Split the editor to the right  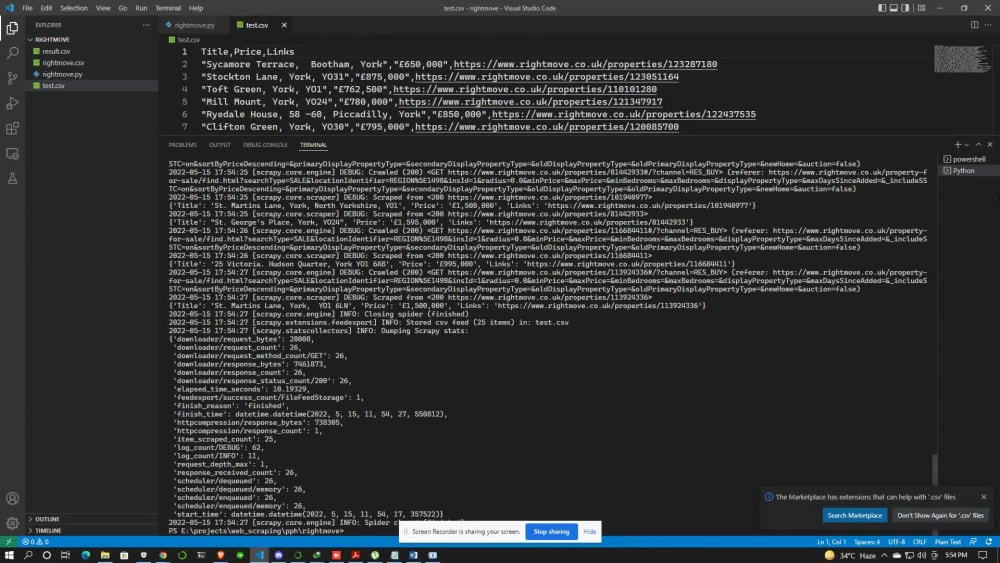pyautogui.click(x=974, y=25)
